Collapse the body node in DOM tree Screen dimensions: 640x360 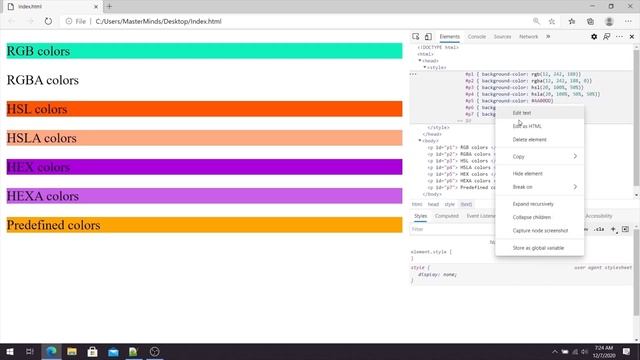pos(420,140)
